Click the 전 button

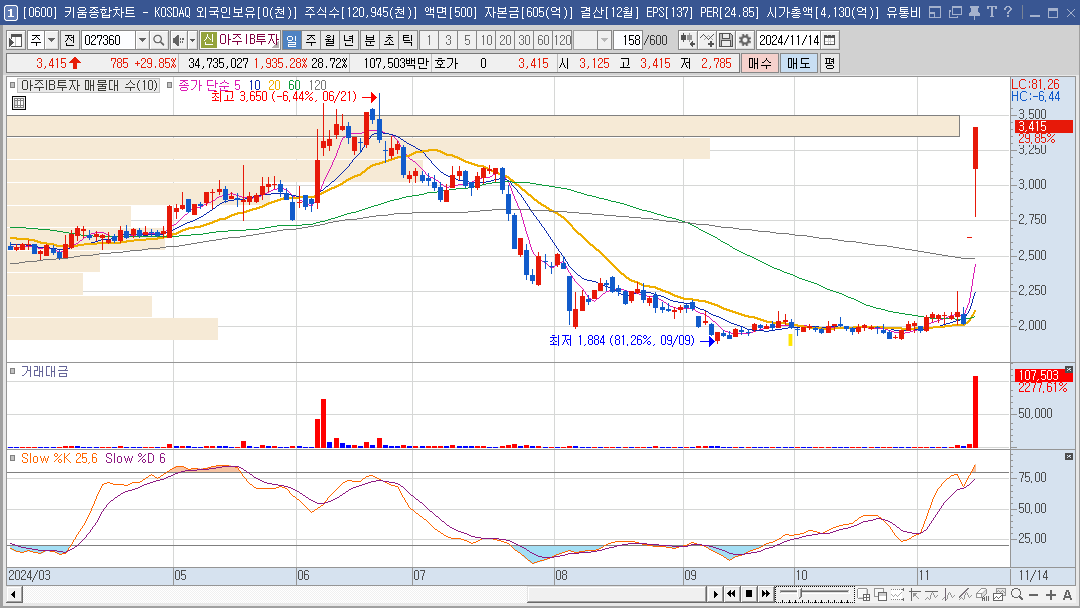tap(70, 41)
